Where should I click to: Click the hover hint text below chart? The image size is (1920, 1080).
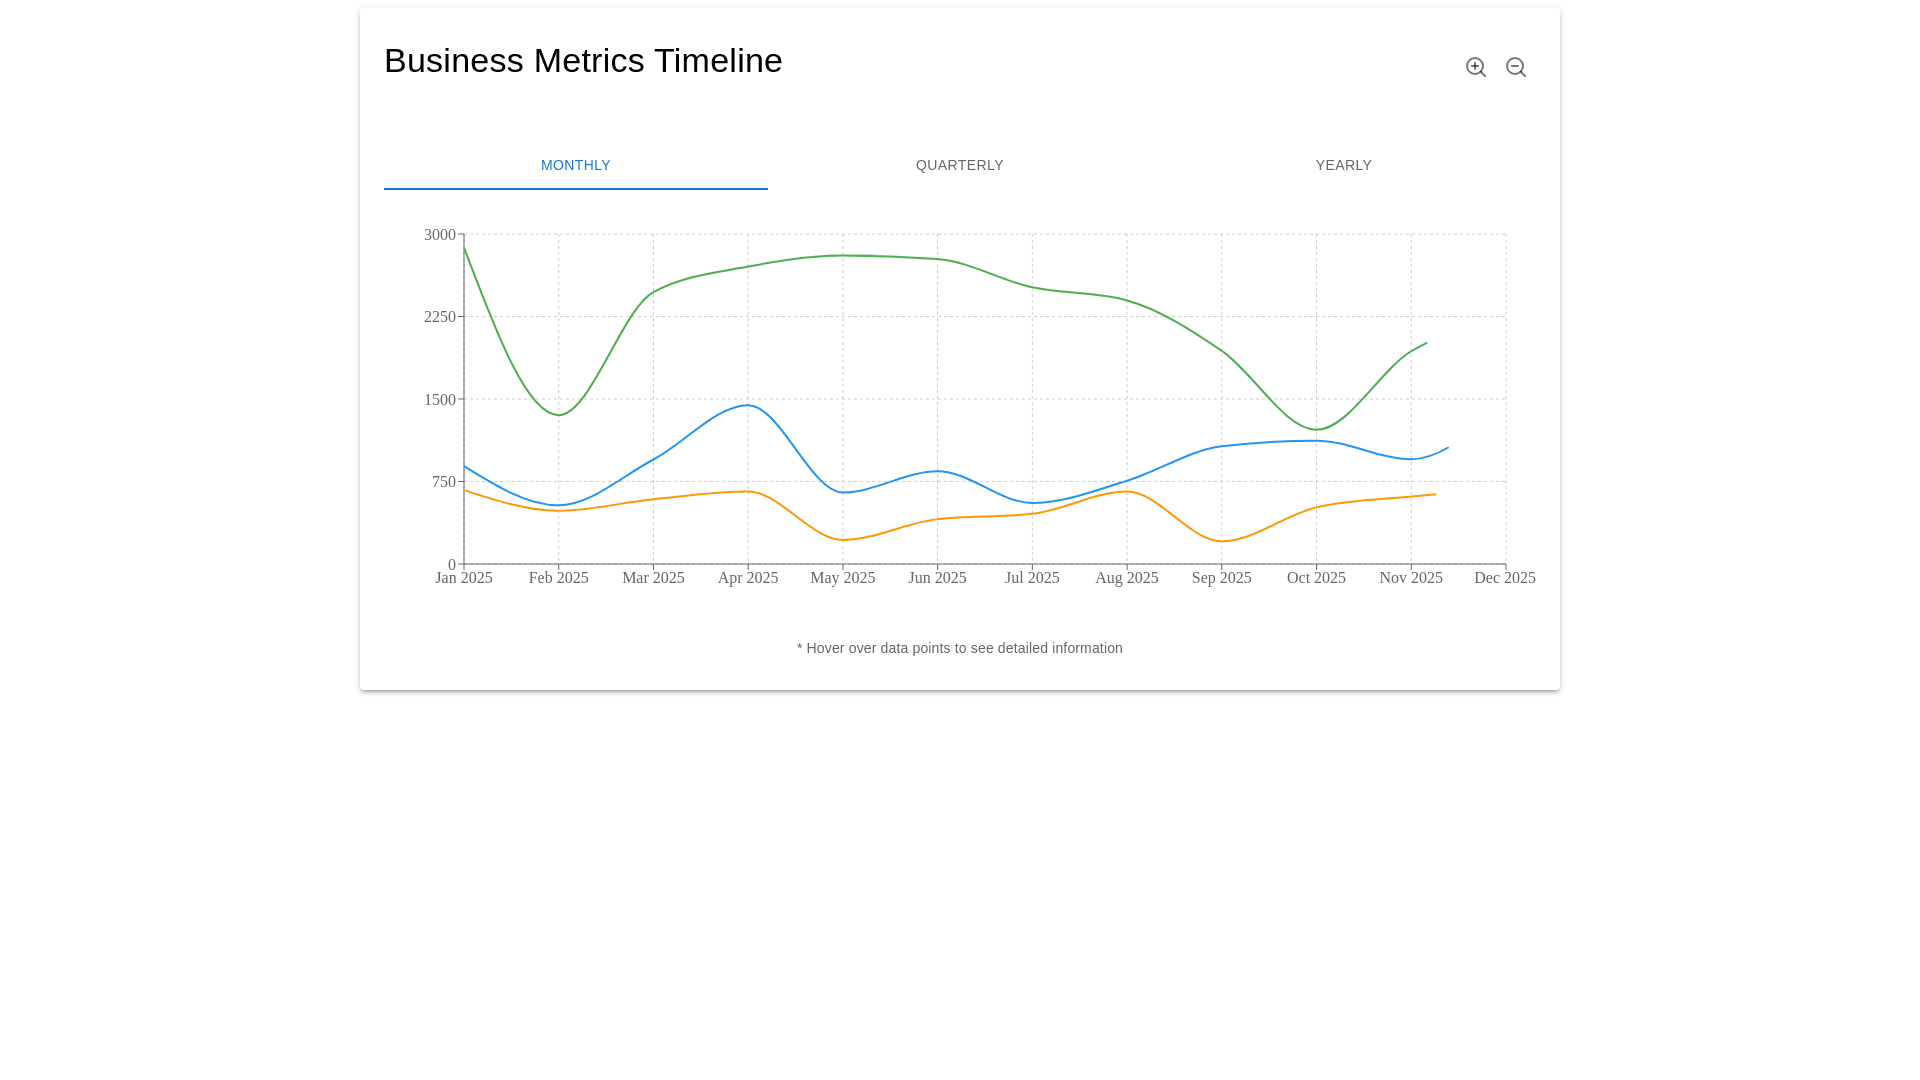point(959,648)
